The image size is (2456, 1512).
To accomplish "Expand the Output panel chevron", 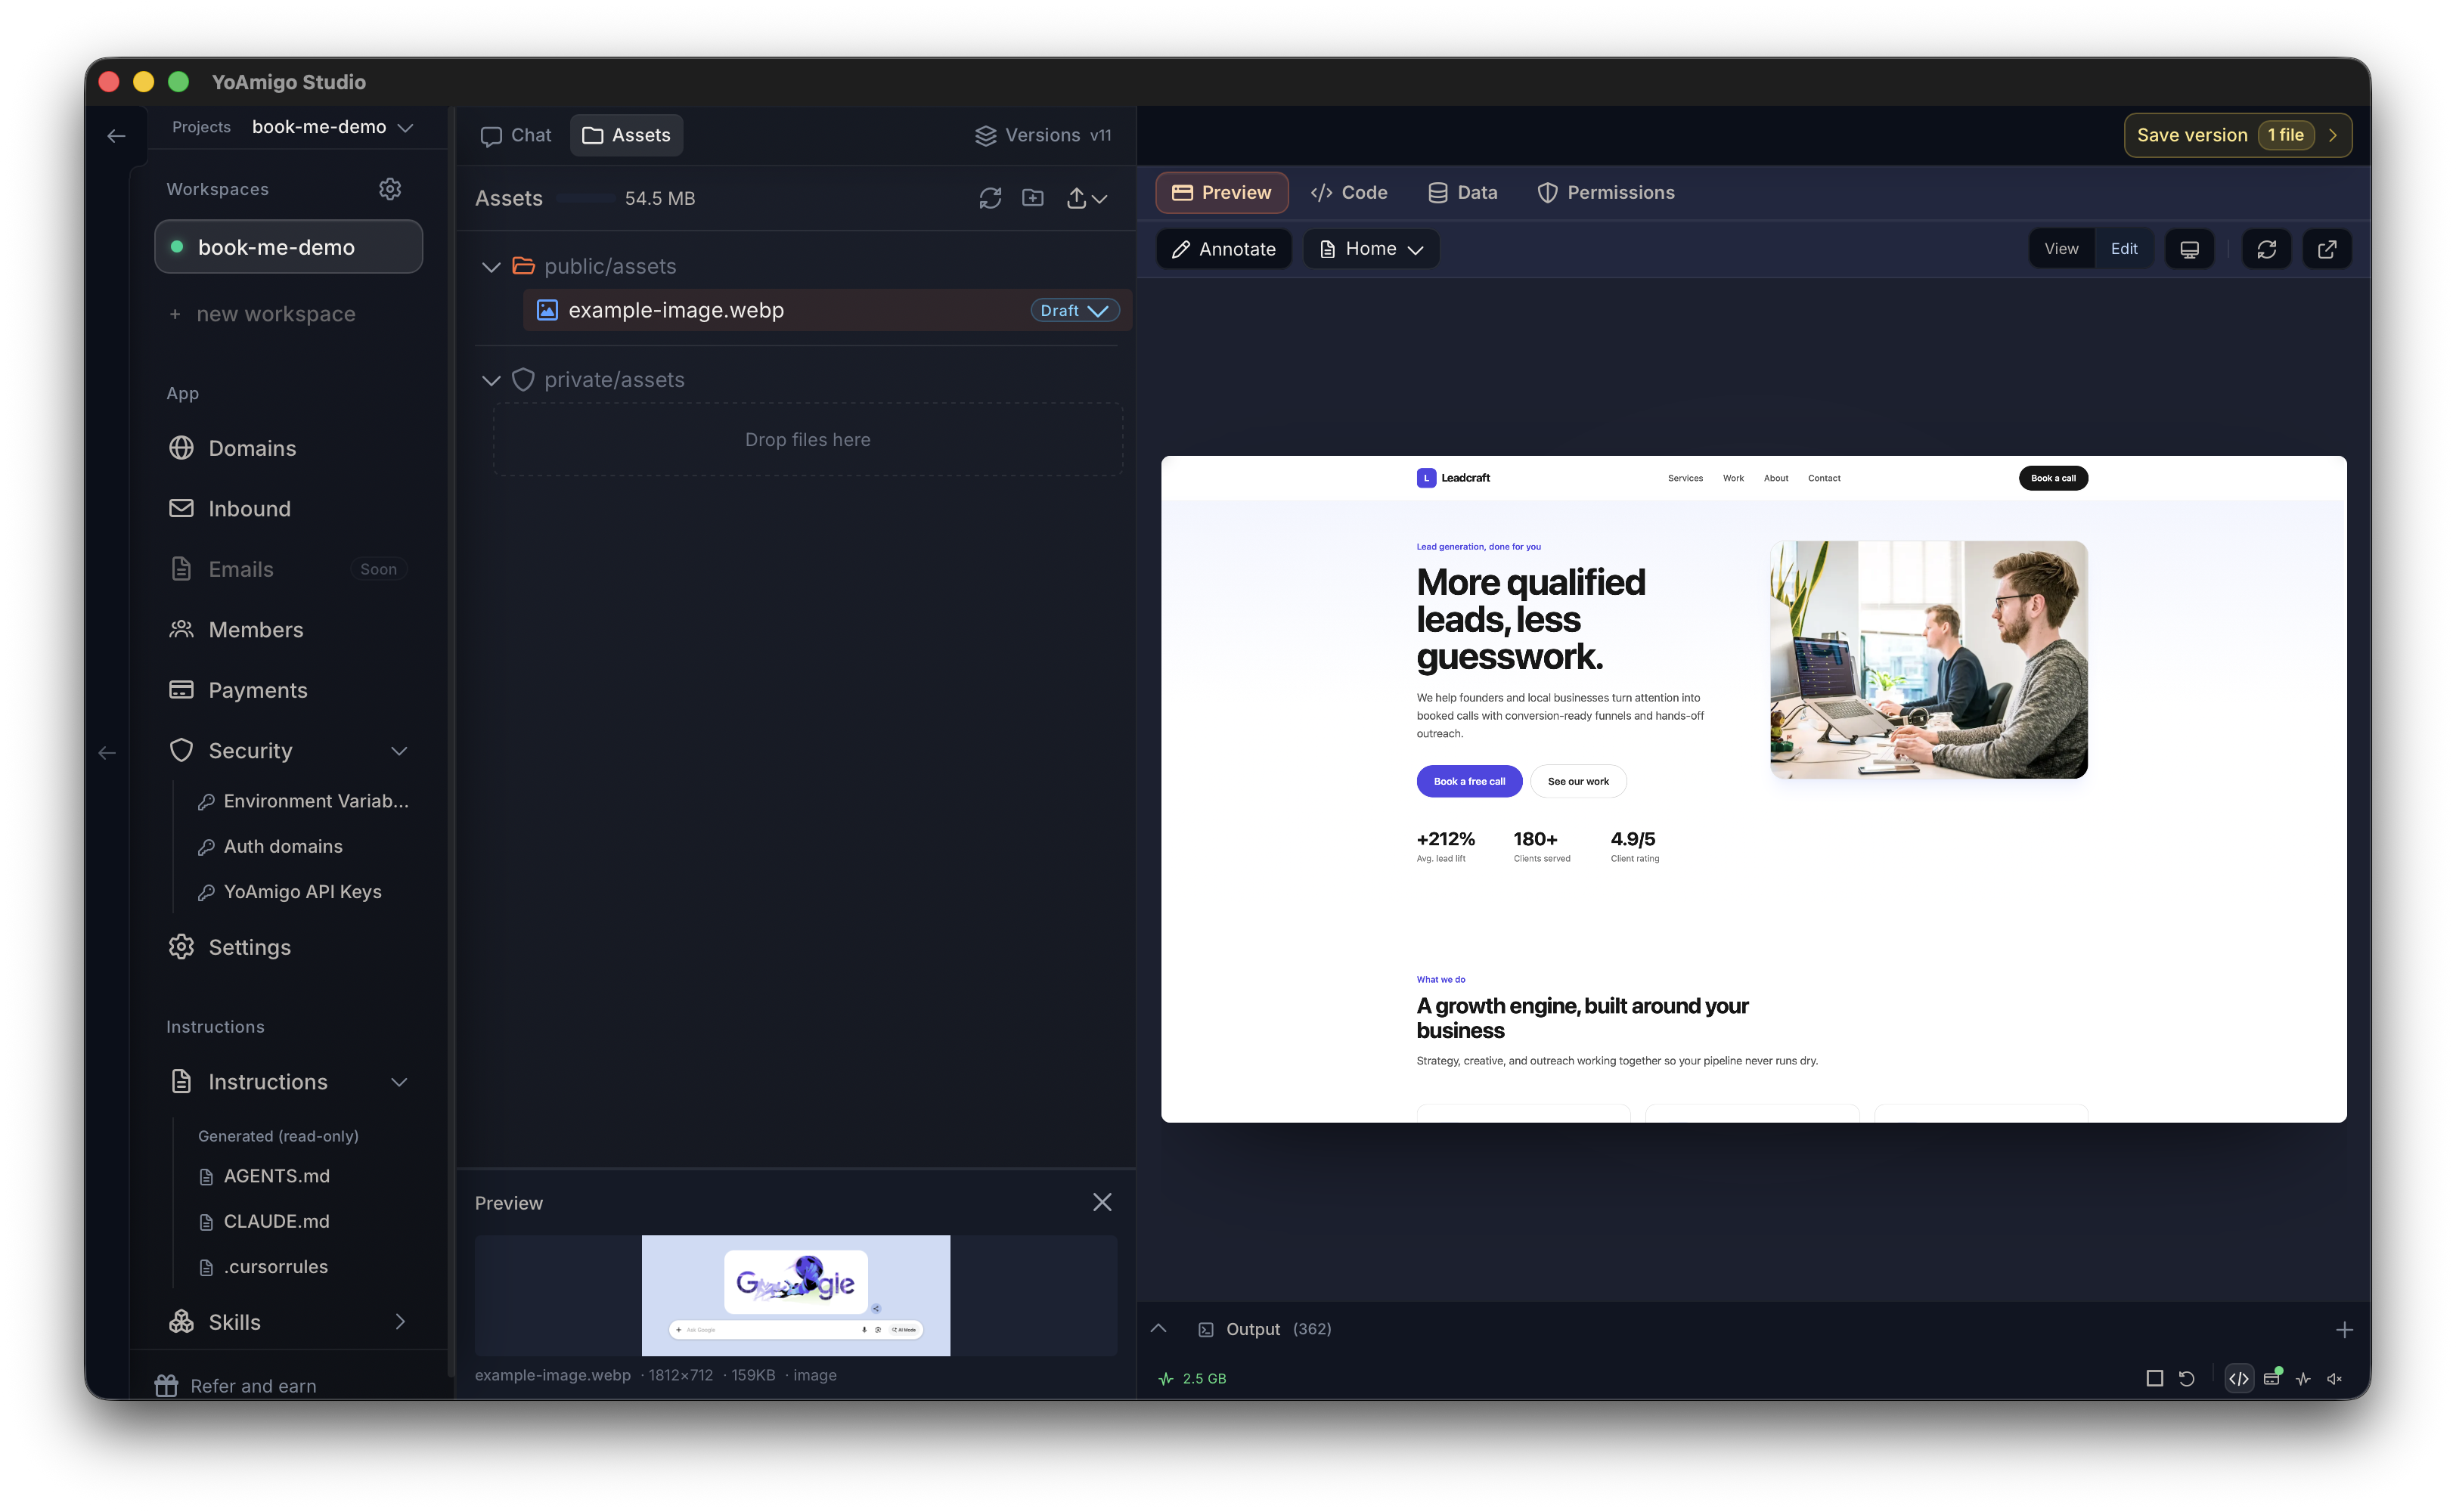I will (x=1158, y=1328).
